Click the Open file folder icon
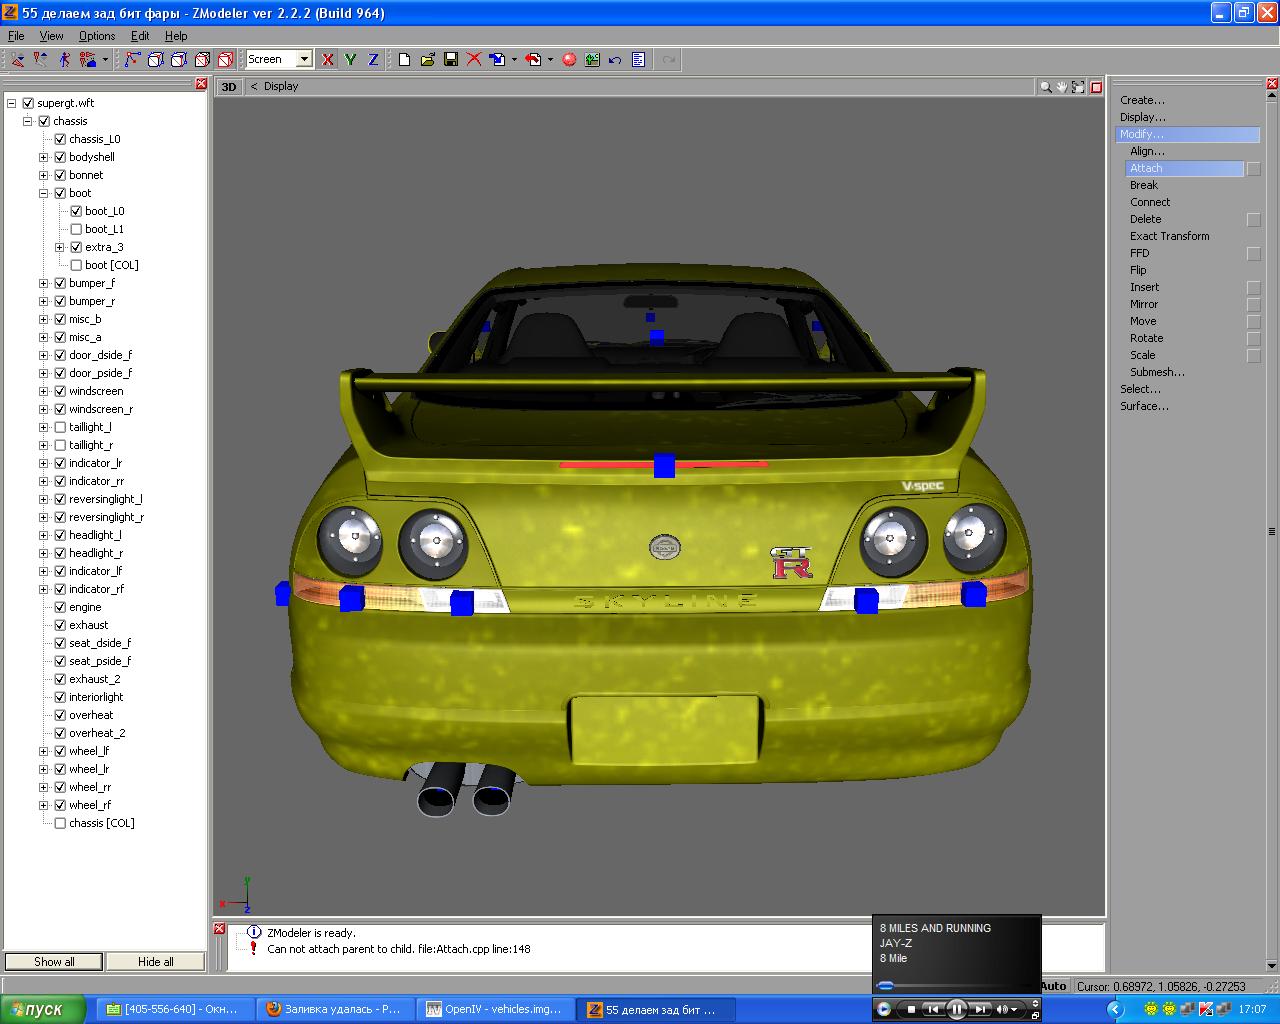 (427, 60)
